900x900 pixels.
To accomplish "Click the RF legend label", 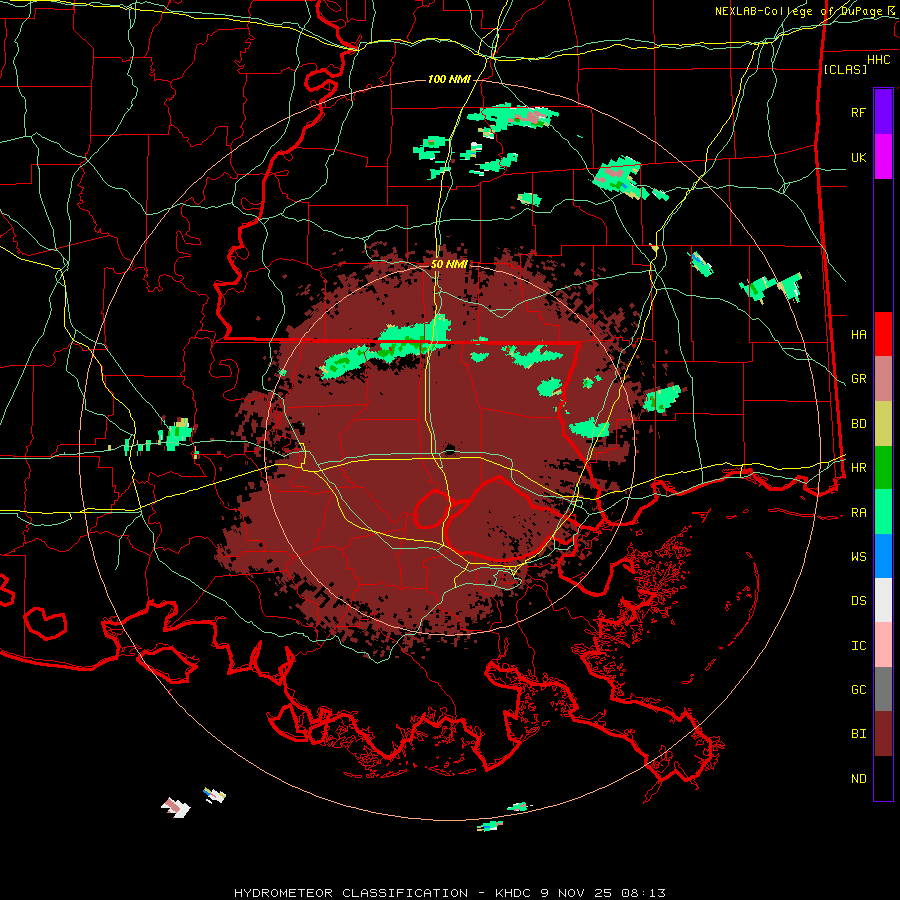I will point(858,112).
